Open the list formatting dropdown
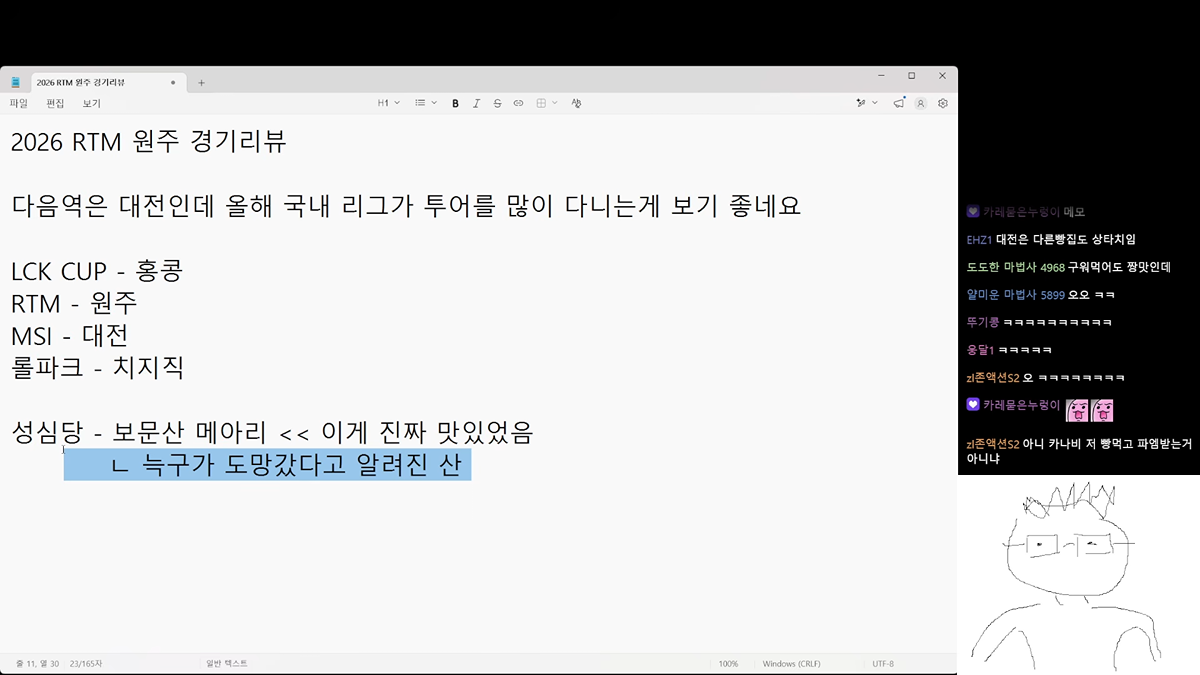Viewport: 1200px width, 675px height. click(x=425, y=103)
